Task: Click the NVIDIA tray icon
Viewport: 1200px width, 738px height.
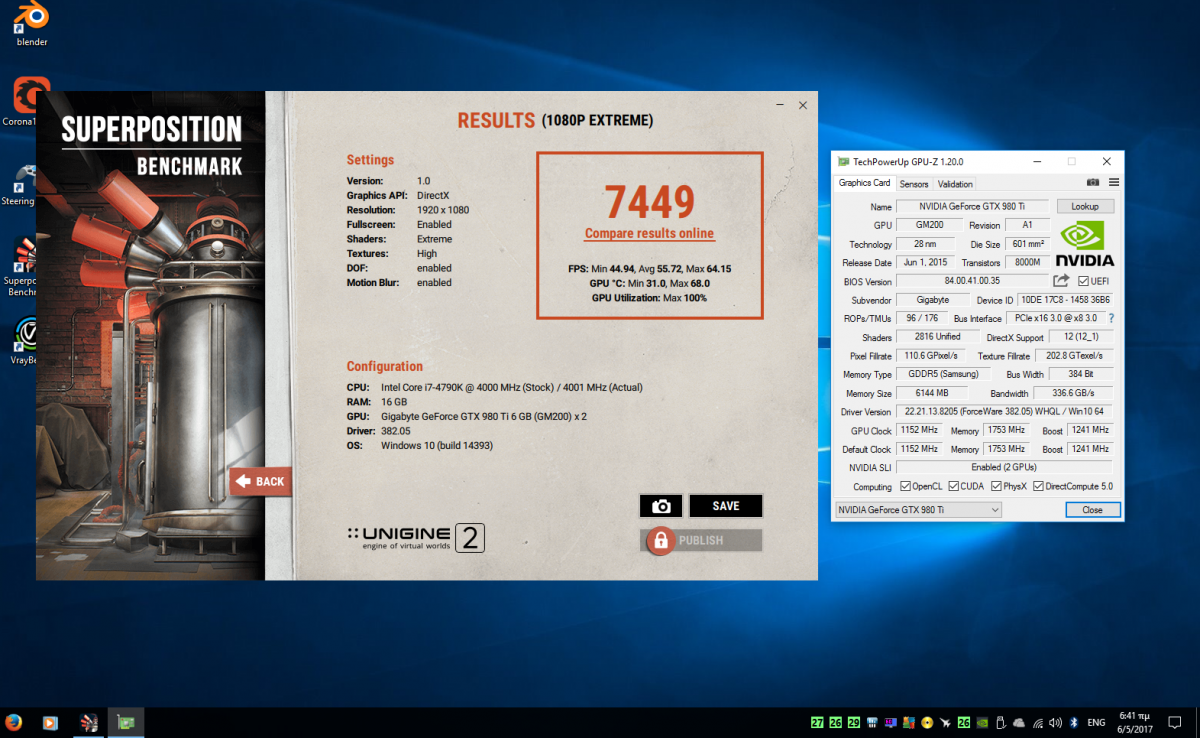Action: pyautogui.click(x=982, y=722)
